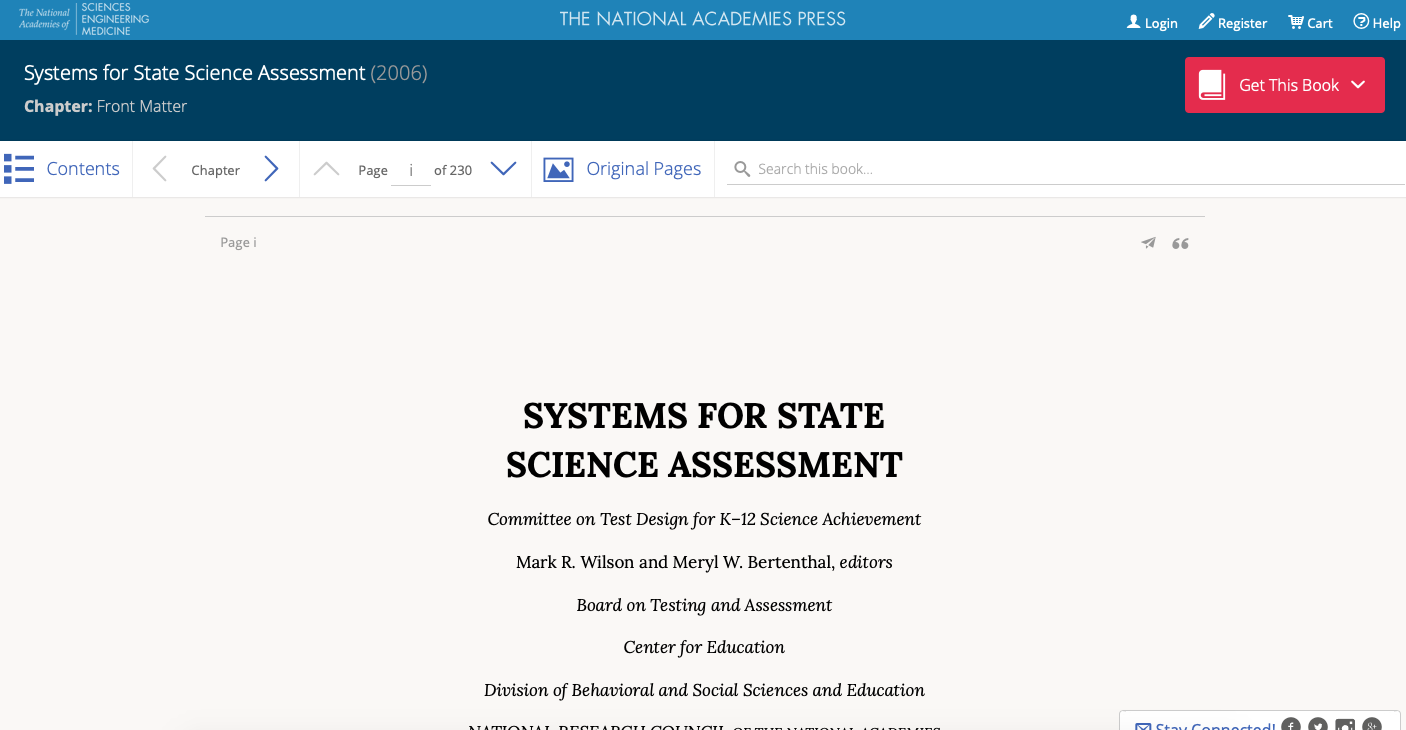The height and width of the screenshot is (730, 1406).
Task: Click the Login user icon
Action: tap(1133, 22)
